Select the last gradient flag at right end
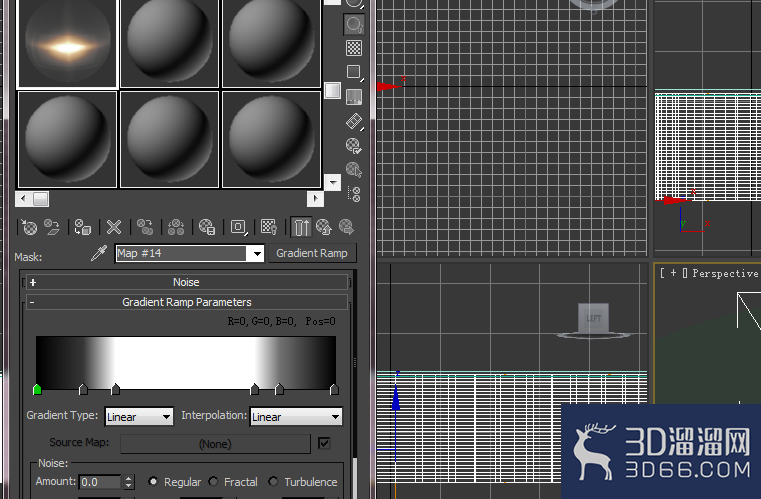 point(334,389)
